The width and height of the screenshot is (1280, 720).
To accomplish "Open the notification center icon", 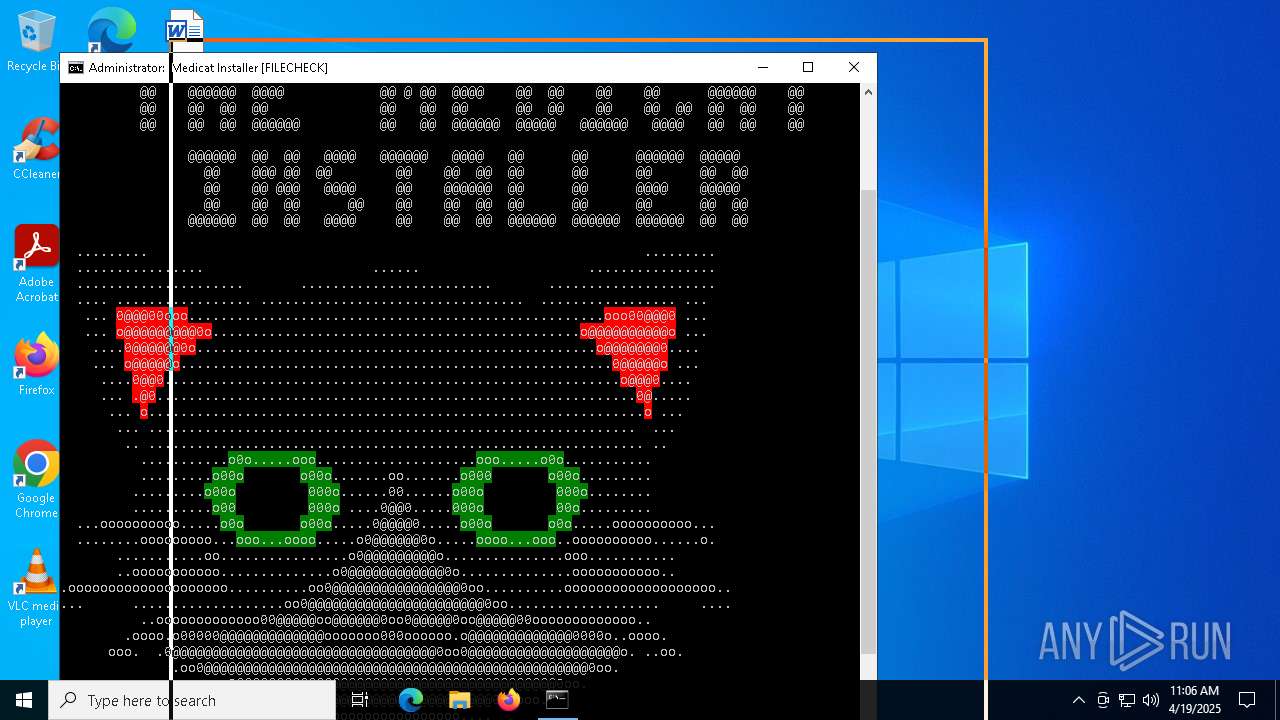I will (x=1247, y=700).
